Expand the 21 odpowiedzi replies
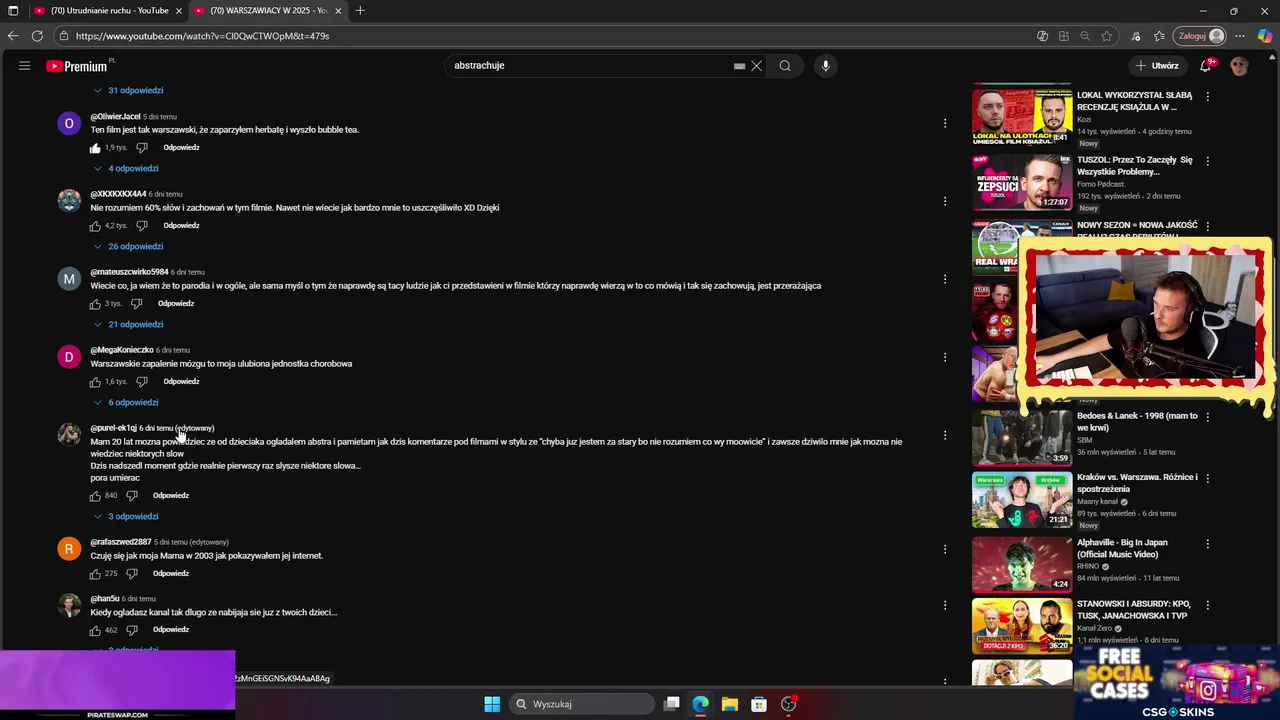This screenshot has width=1280, height=720. click(128, 324)
